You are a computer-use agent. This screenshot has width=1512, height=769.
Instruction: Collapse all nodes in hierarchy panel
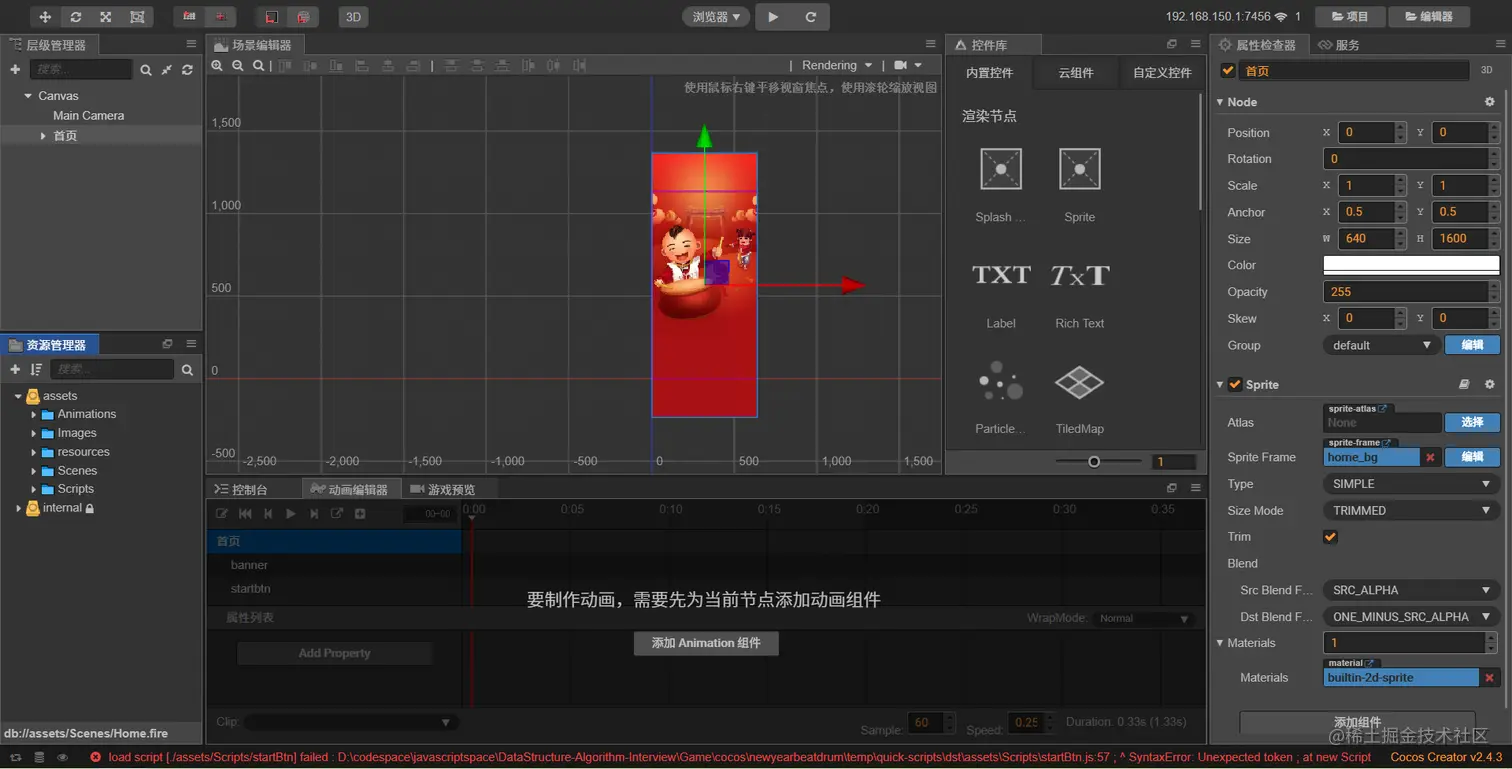pos(167,70)
